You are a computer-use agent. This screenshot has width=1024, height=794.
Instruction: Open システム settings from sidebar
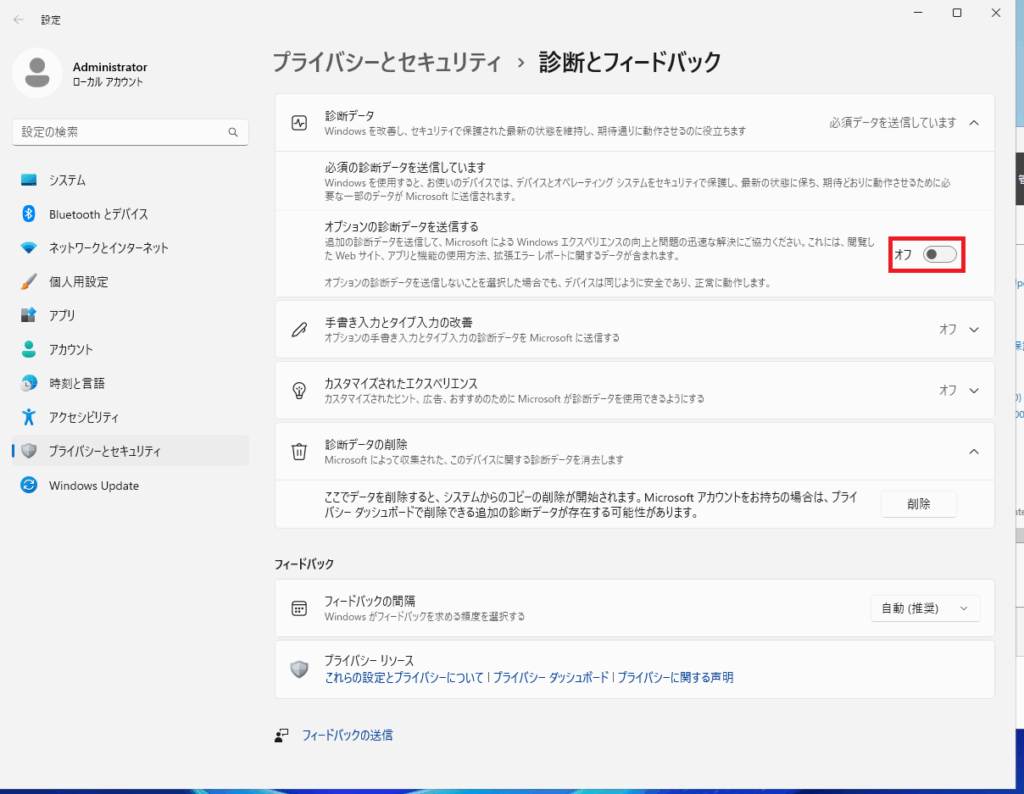[67, 180]
